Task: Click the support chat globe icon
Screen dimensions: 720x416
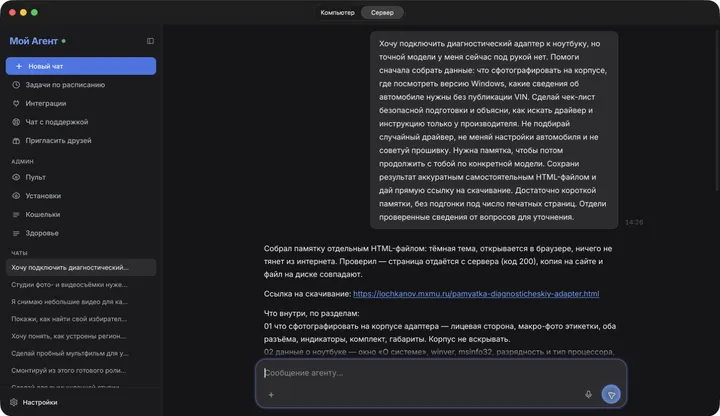Action: [16, 122]
